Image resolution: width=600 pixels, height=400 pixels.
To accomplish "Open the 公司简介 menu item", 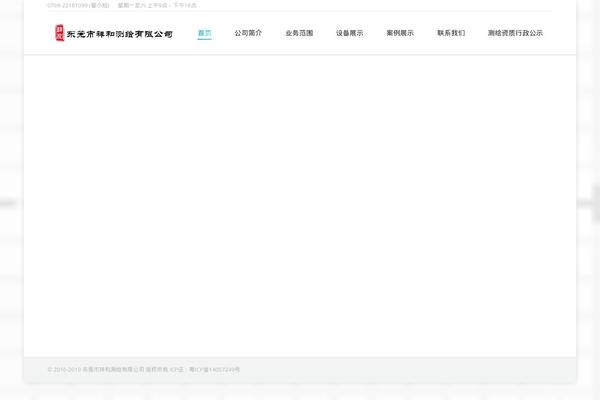I will point(248,33).
